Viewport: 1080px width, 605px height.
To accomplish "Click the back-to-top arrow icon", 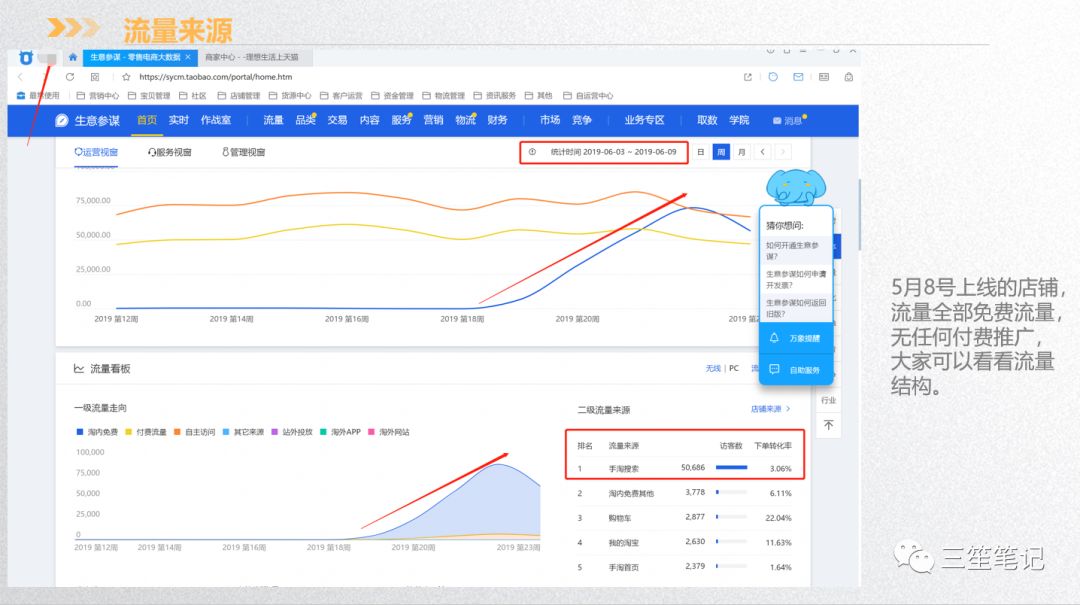I will 829,425.
